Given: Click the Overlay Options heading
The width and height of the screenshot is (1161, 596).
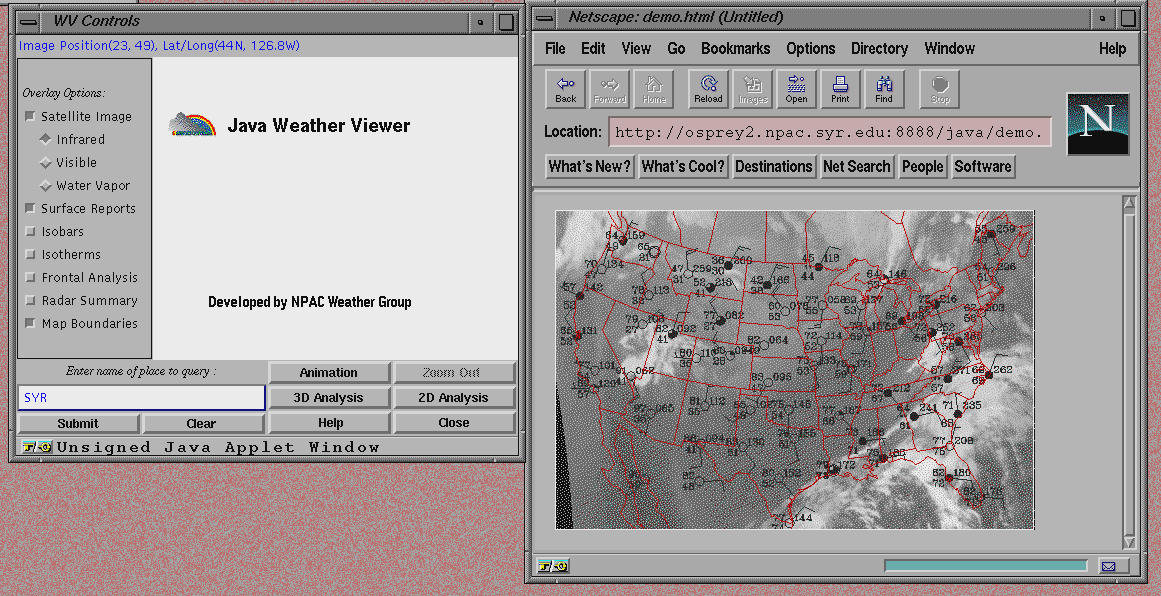Looking at the screenshot, I should click(x=64, y=93).
